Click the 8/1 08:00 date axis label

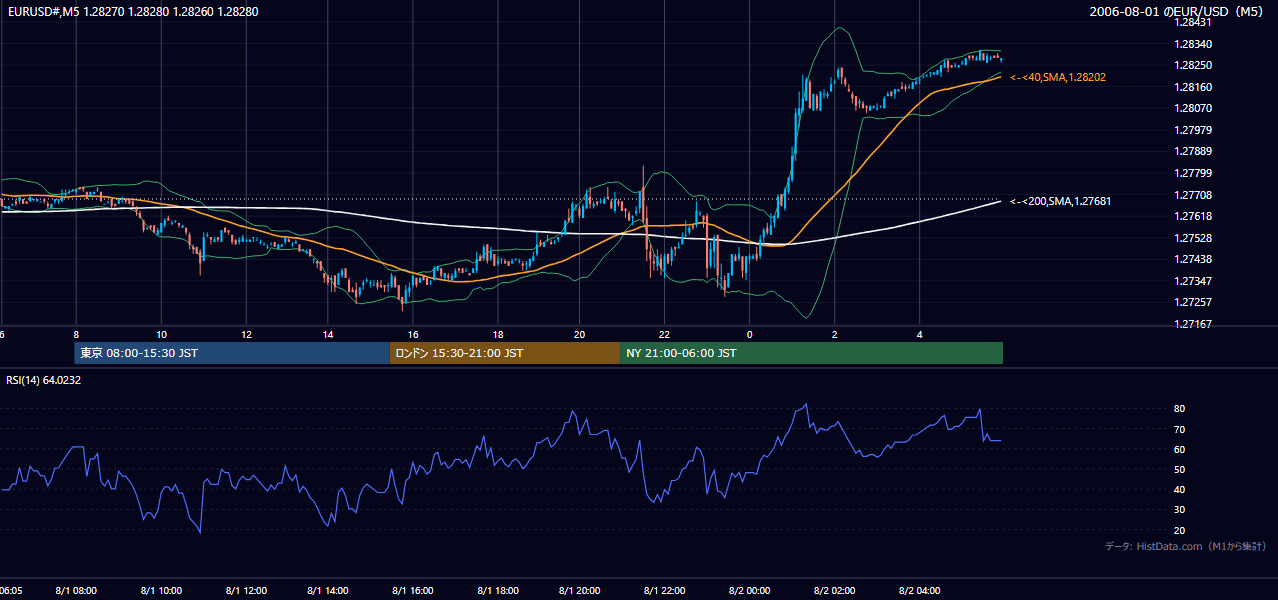[x=77, y=591]
